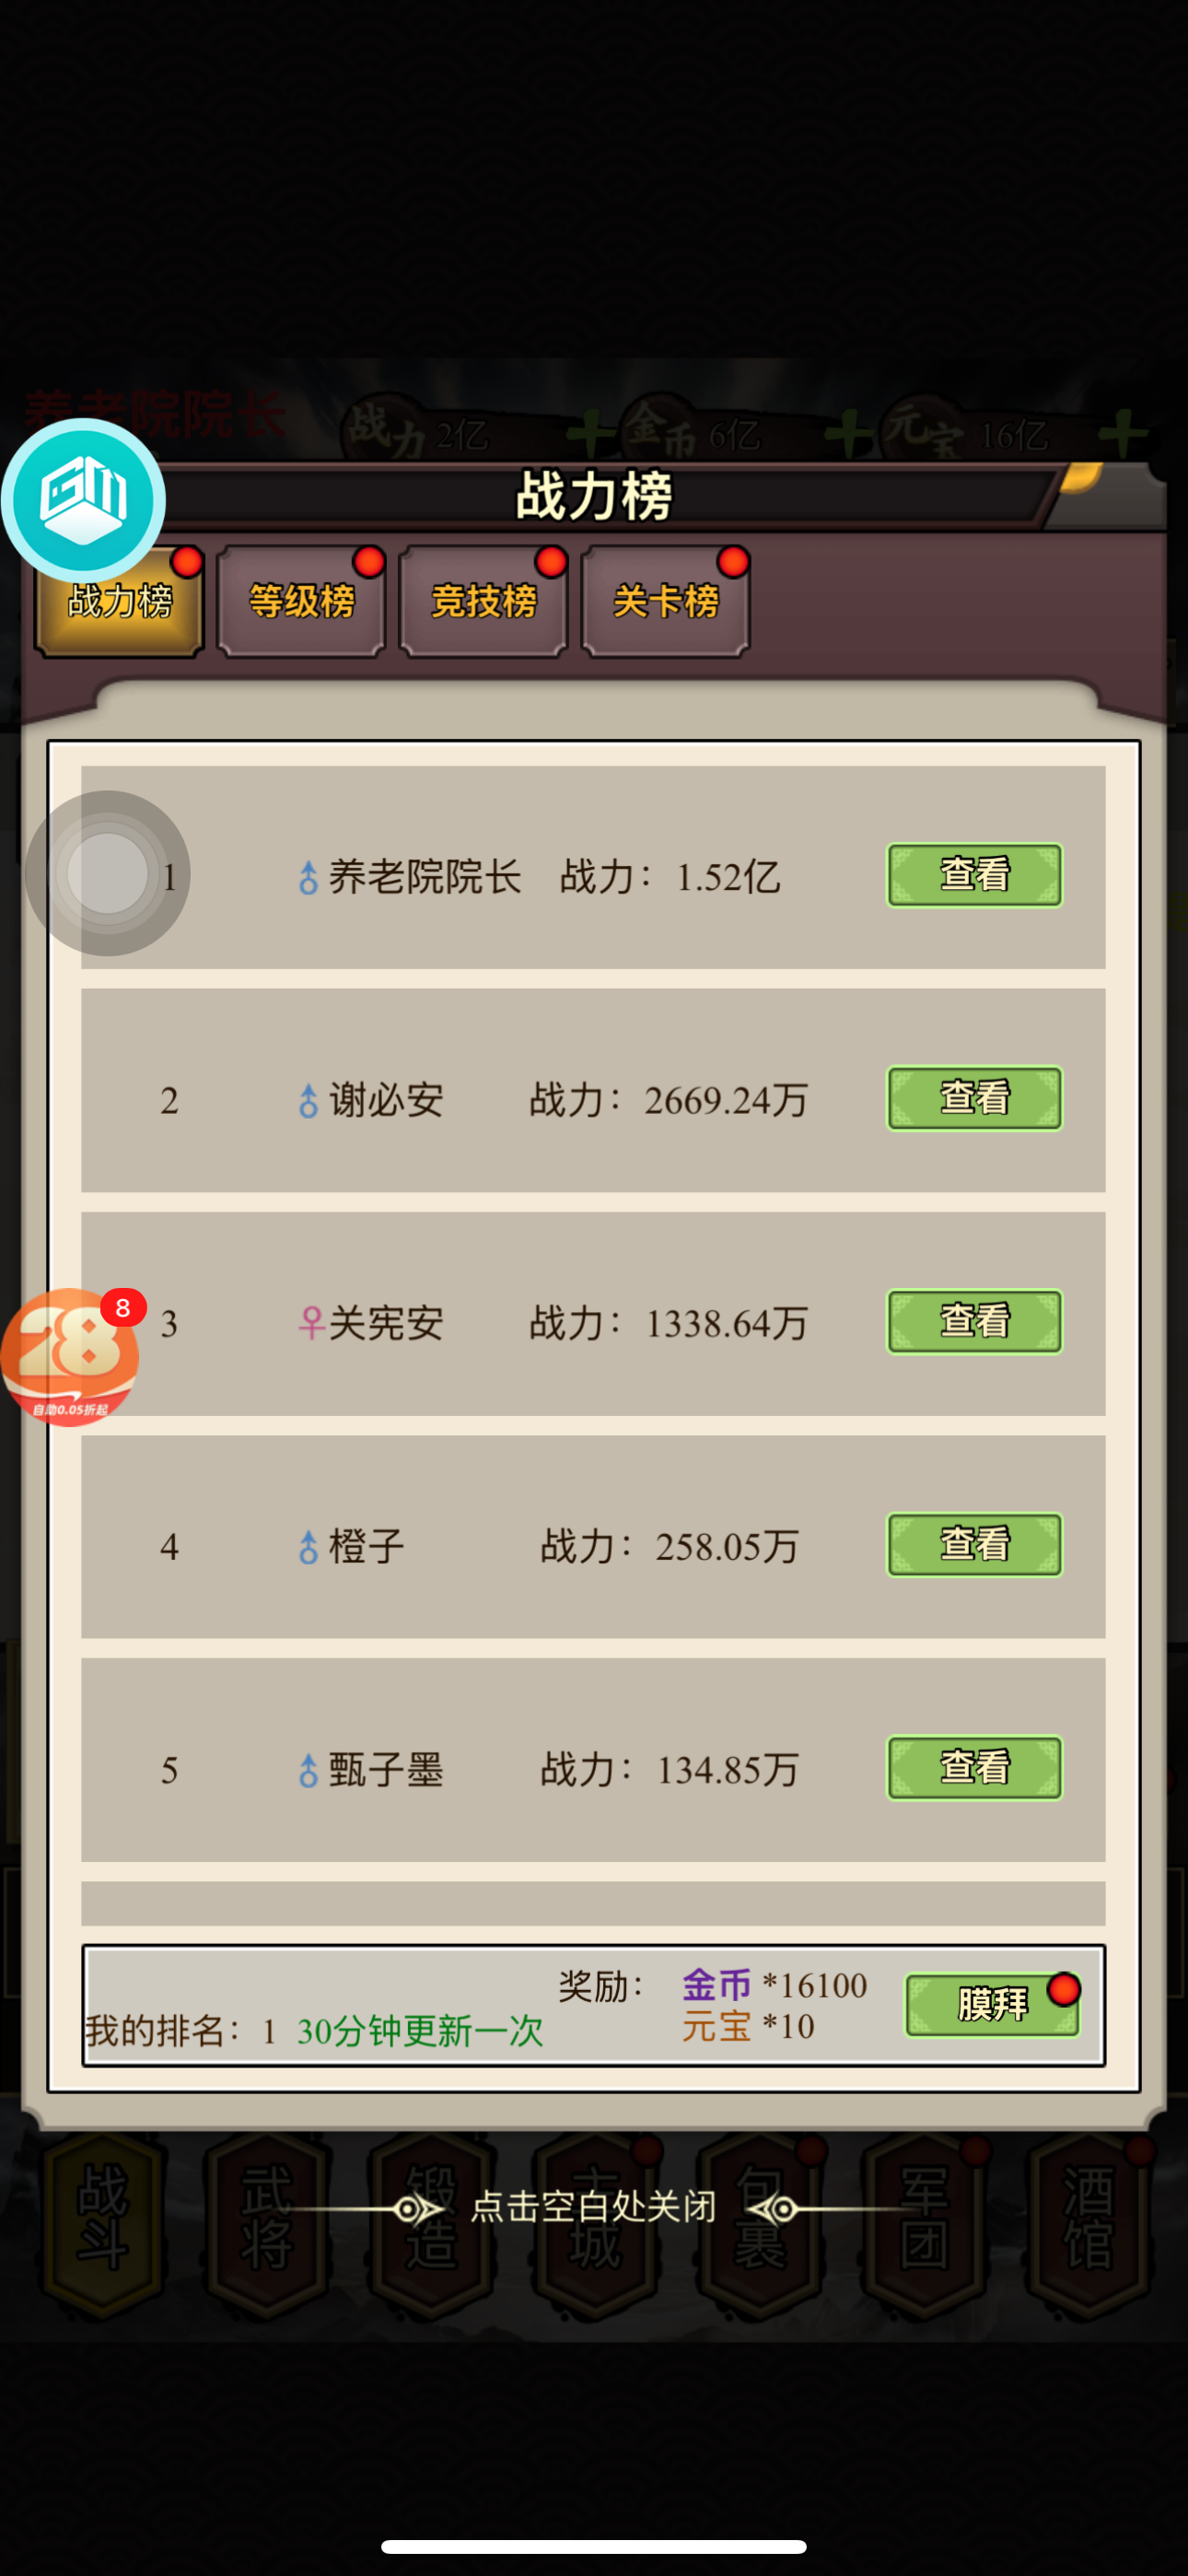
Task: Open the 战斗 hexagon menu icon
Action: tap(102, 2226)
